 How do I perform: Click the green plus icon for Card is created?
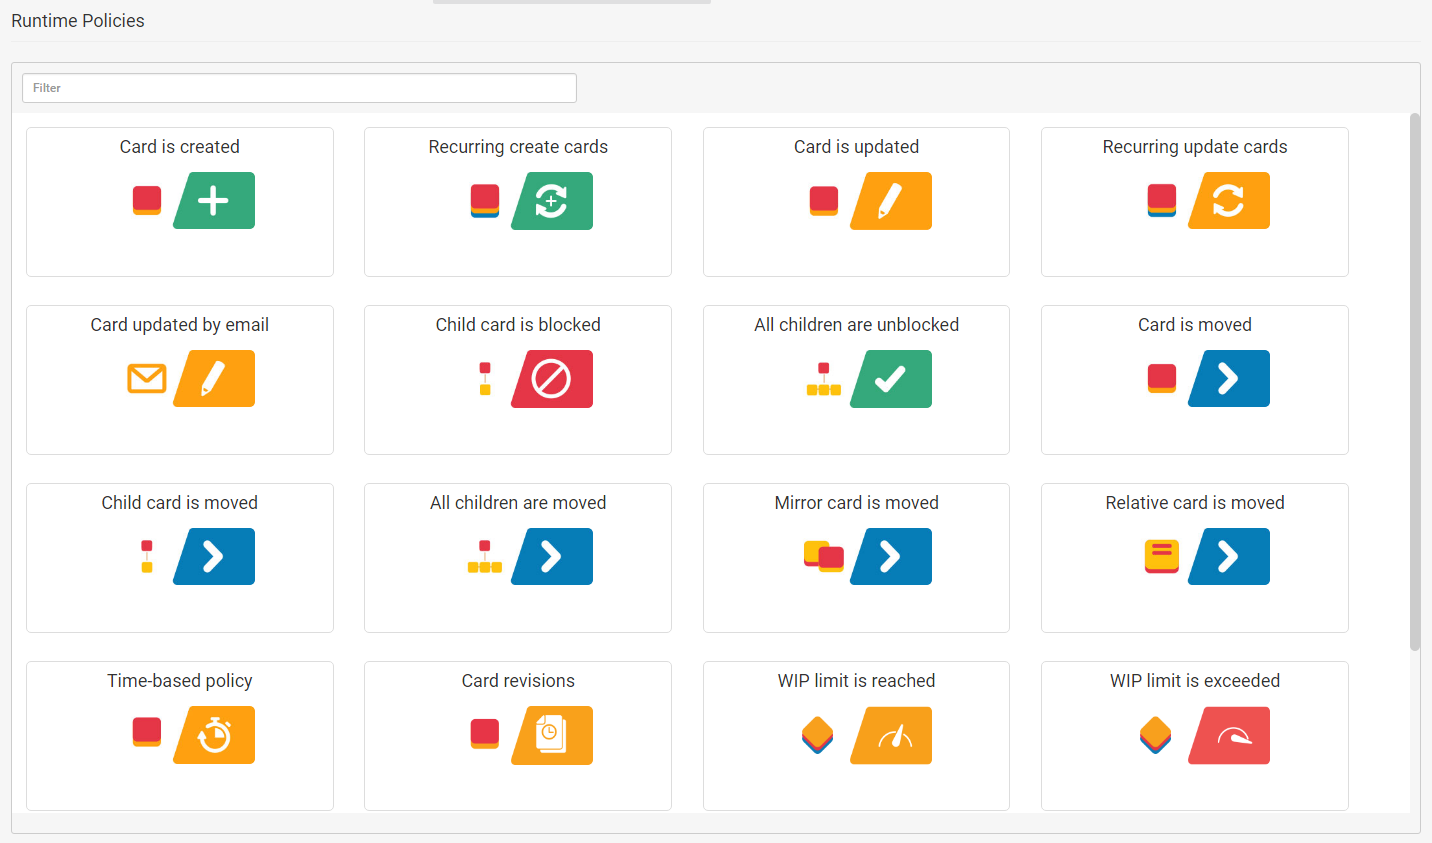pyautogui.click(x=214, y=201)
